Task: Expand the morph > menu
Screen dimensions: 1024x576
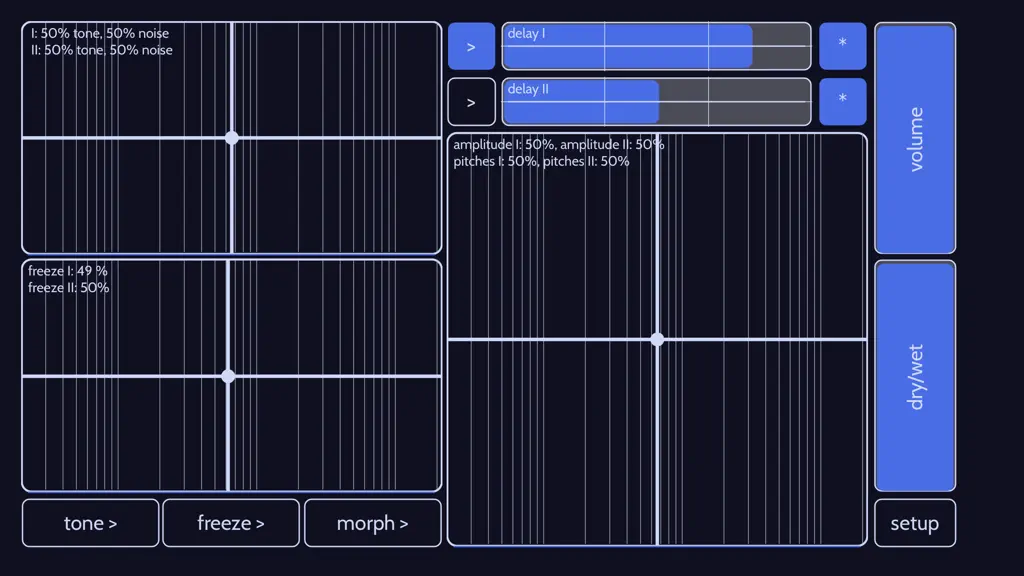Action: [x=373, y=523]
